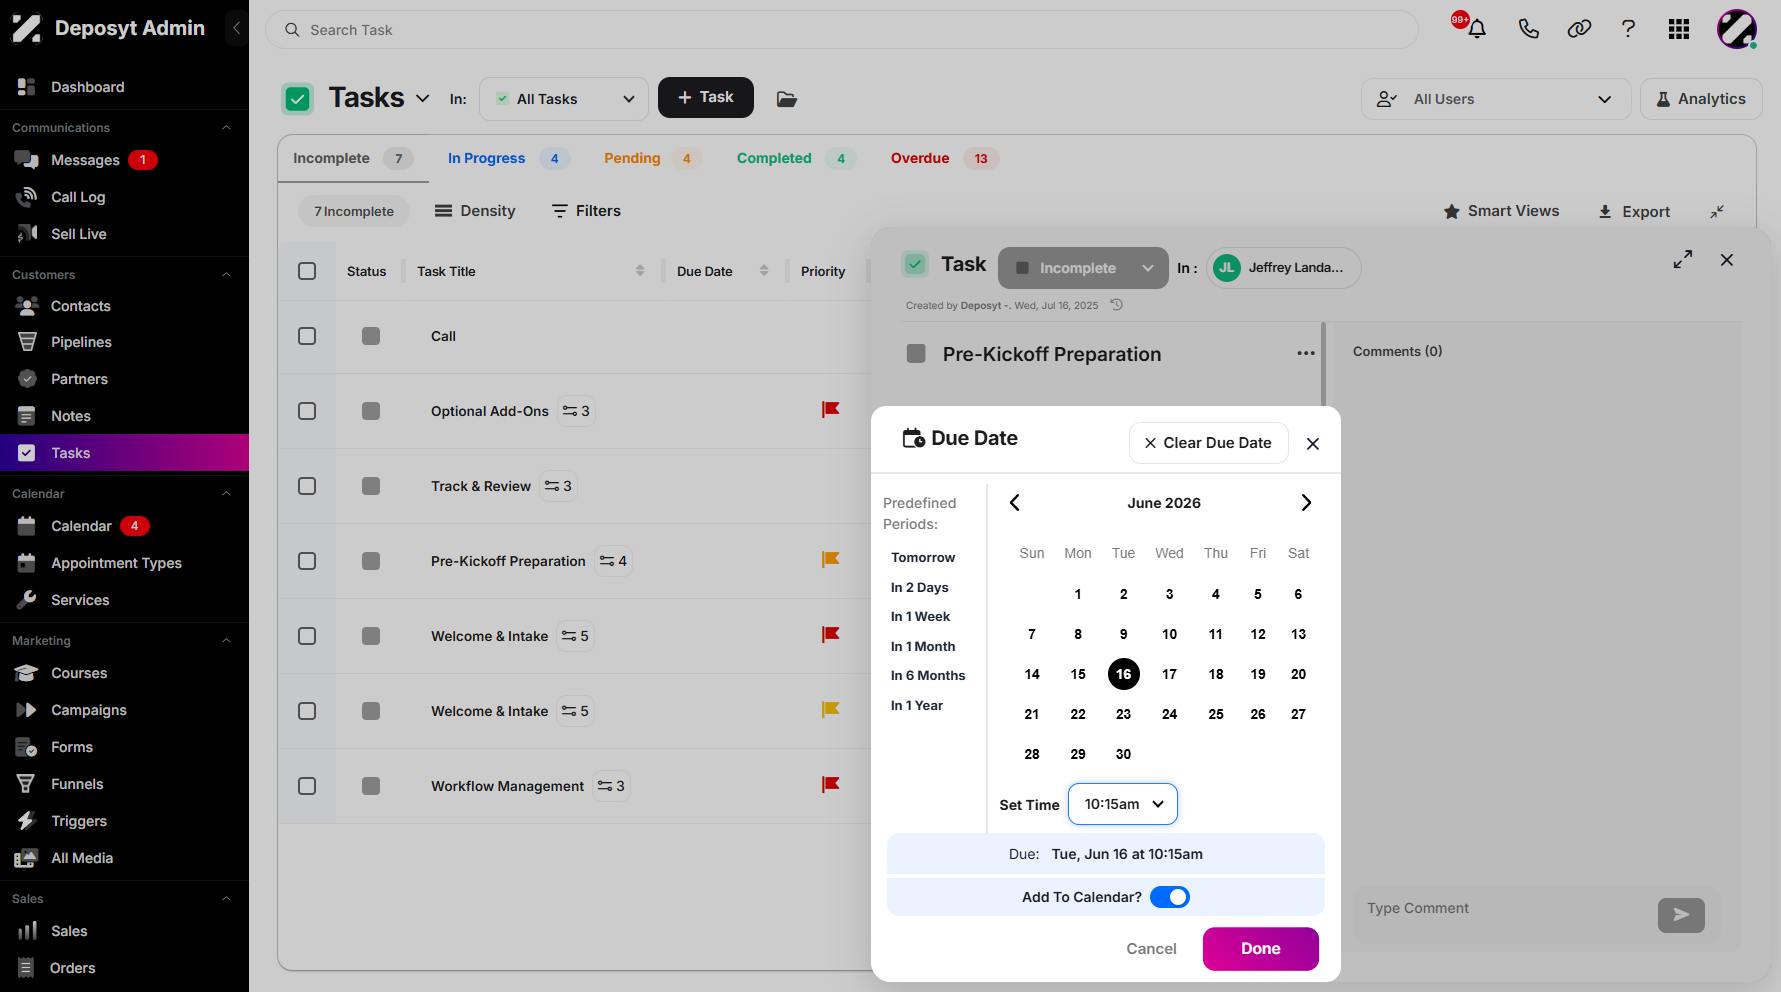Click in the Type Comment field
This screenshot has width=1781, height=992.
tap(1505, 908)
